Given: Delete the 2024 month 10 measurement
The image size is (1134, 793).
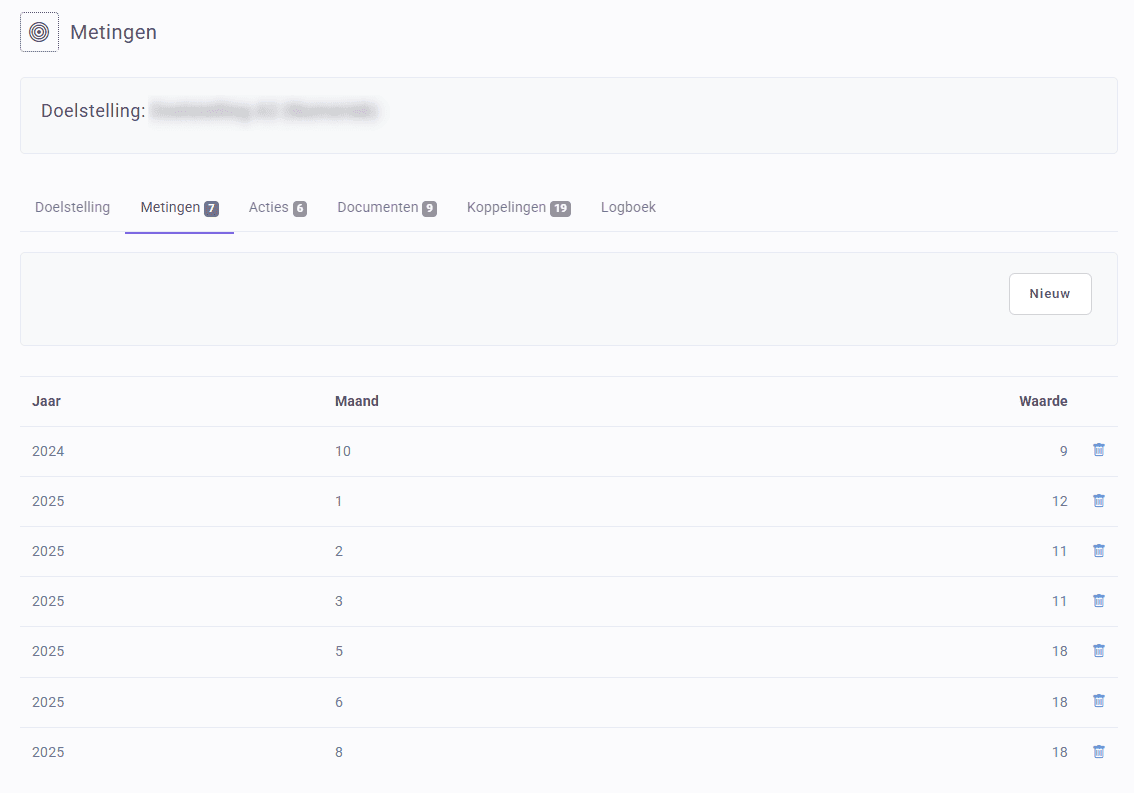Looking at the screenshot, I should coord(1099,450).
